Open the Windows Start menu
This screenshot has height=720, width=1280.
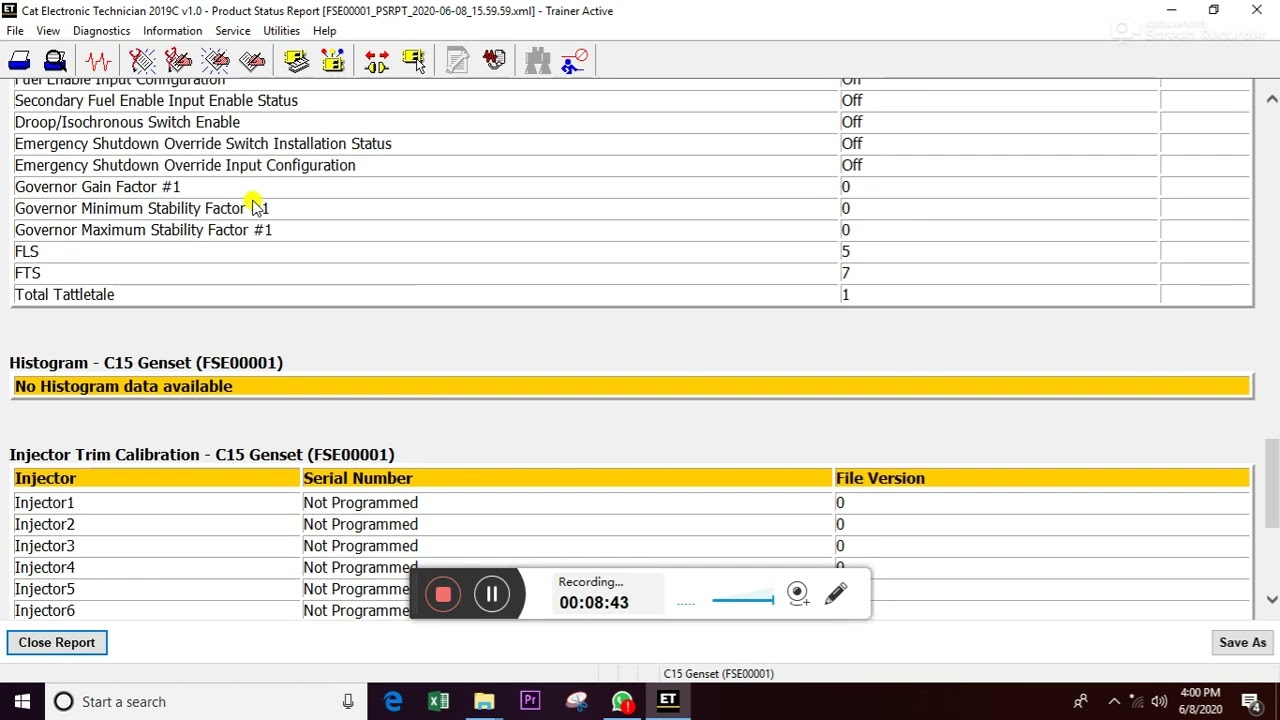pos(22,702)
